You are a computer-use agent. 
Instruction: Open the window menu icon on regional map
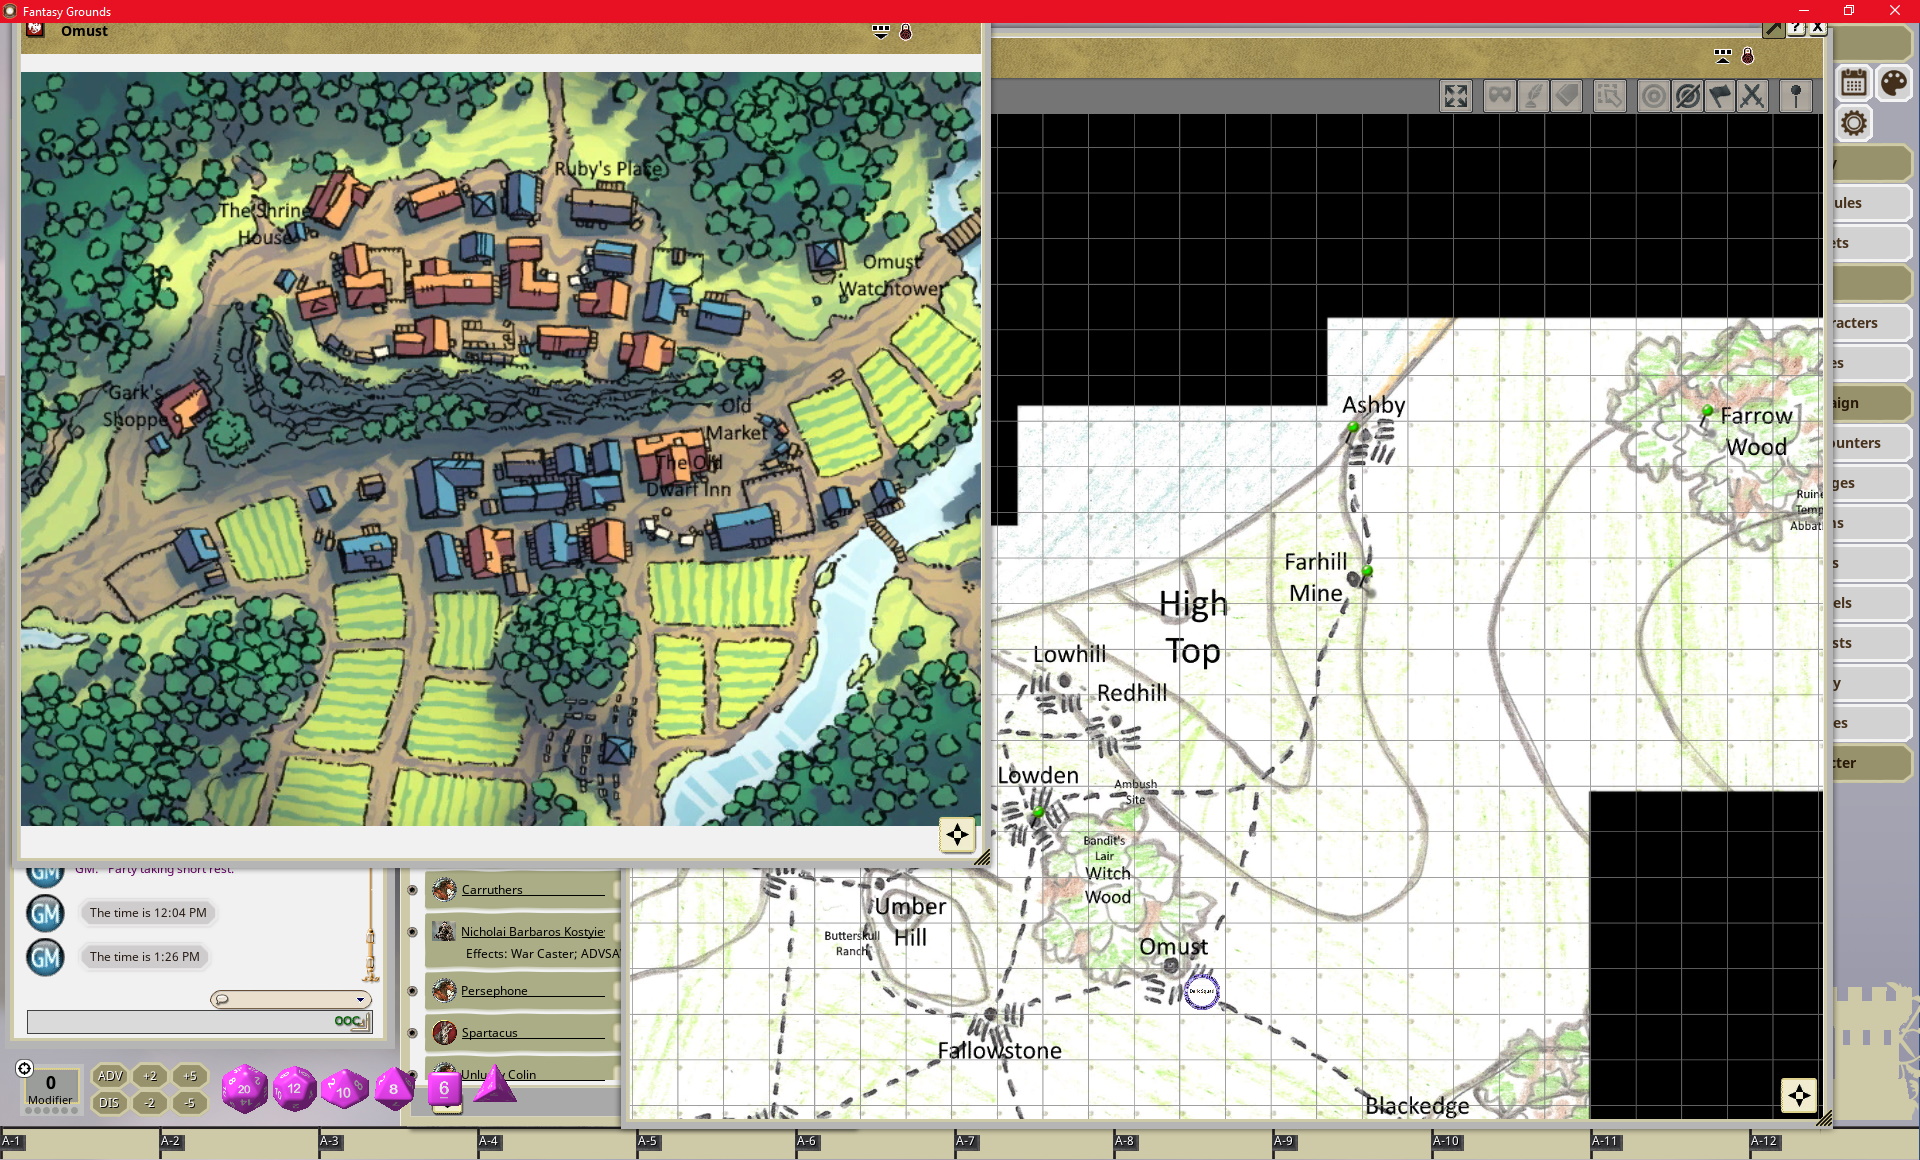pos(1722,56)
